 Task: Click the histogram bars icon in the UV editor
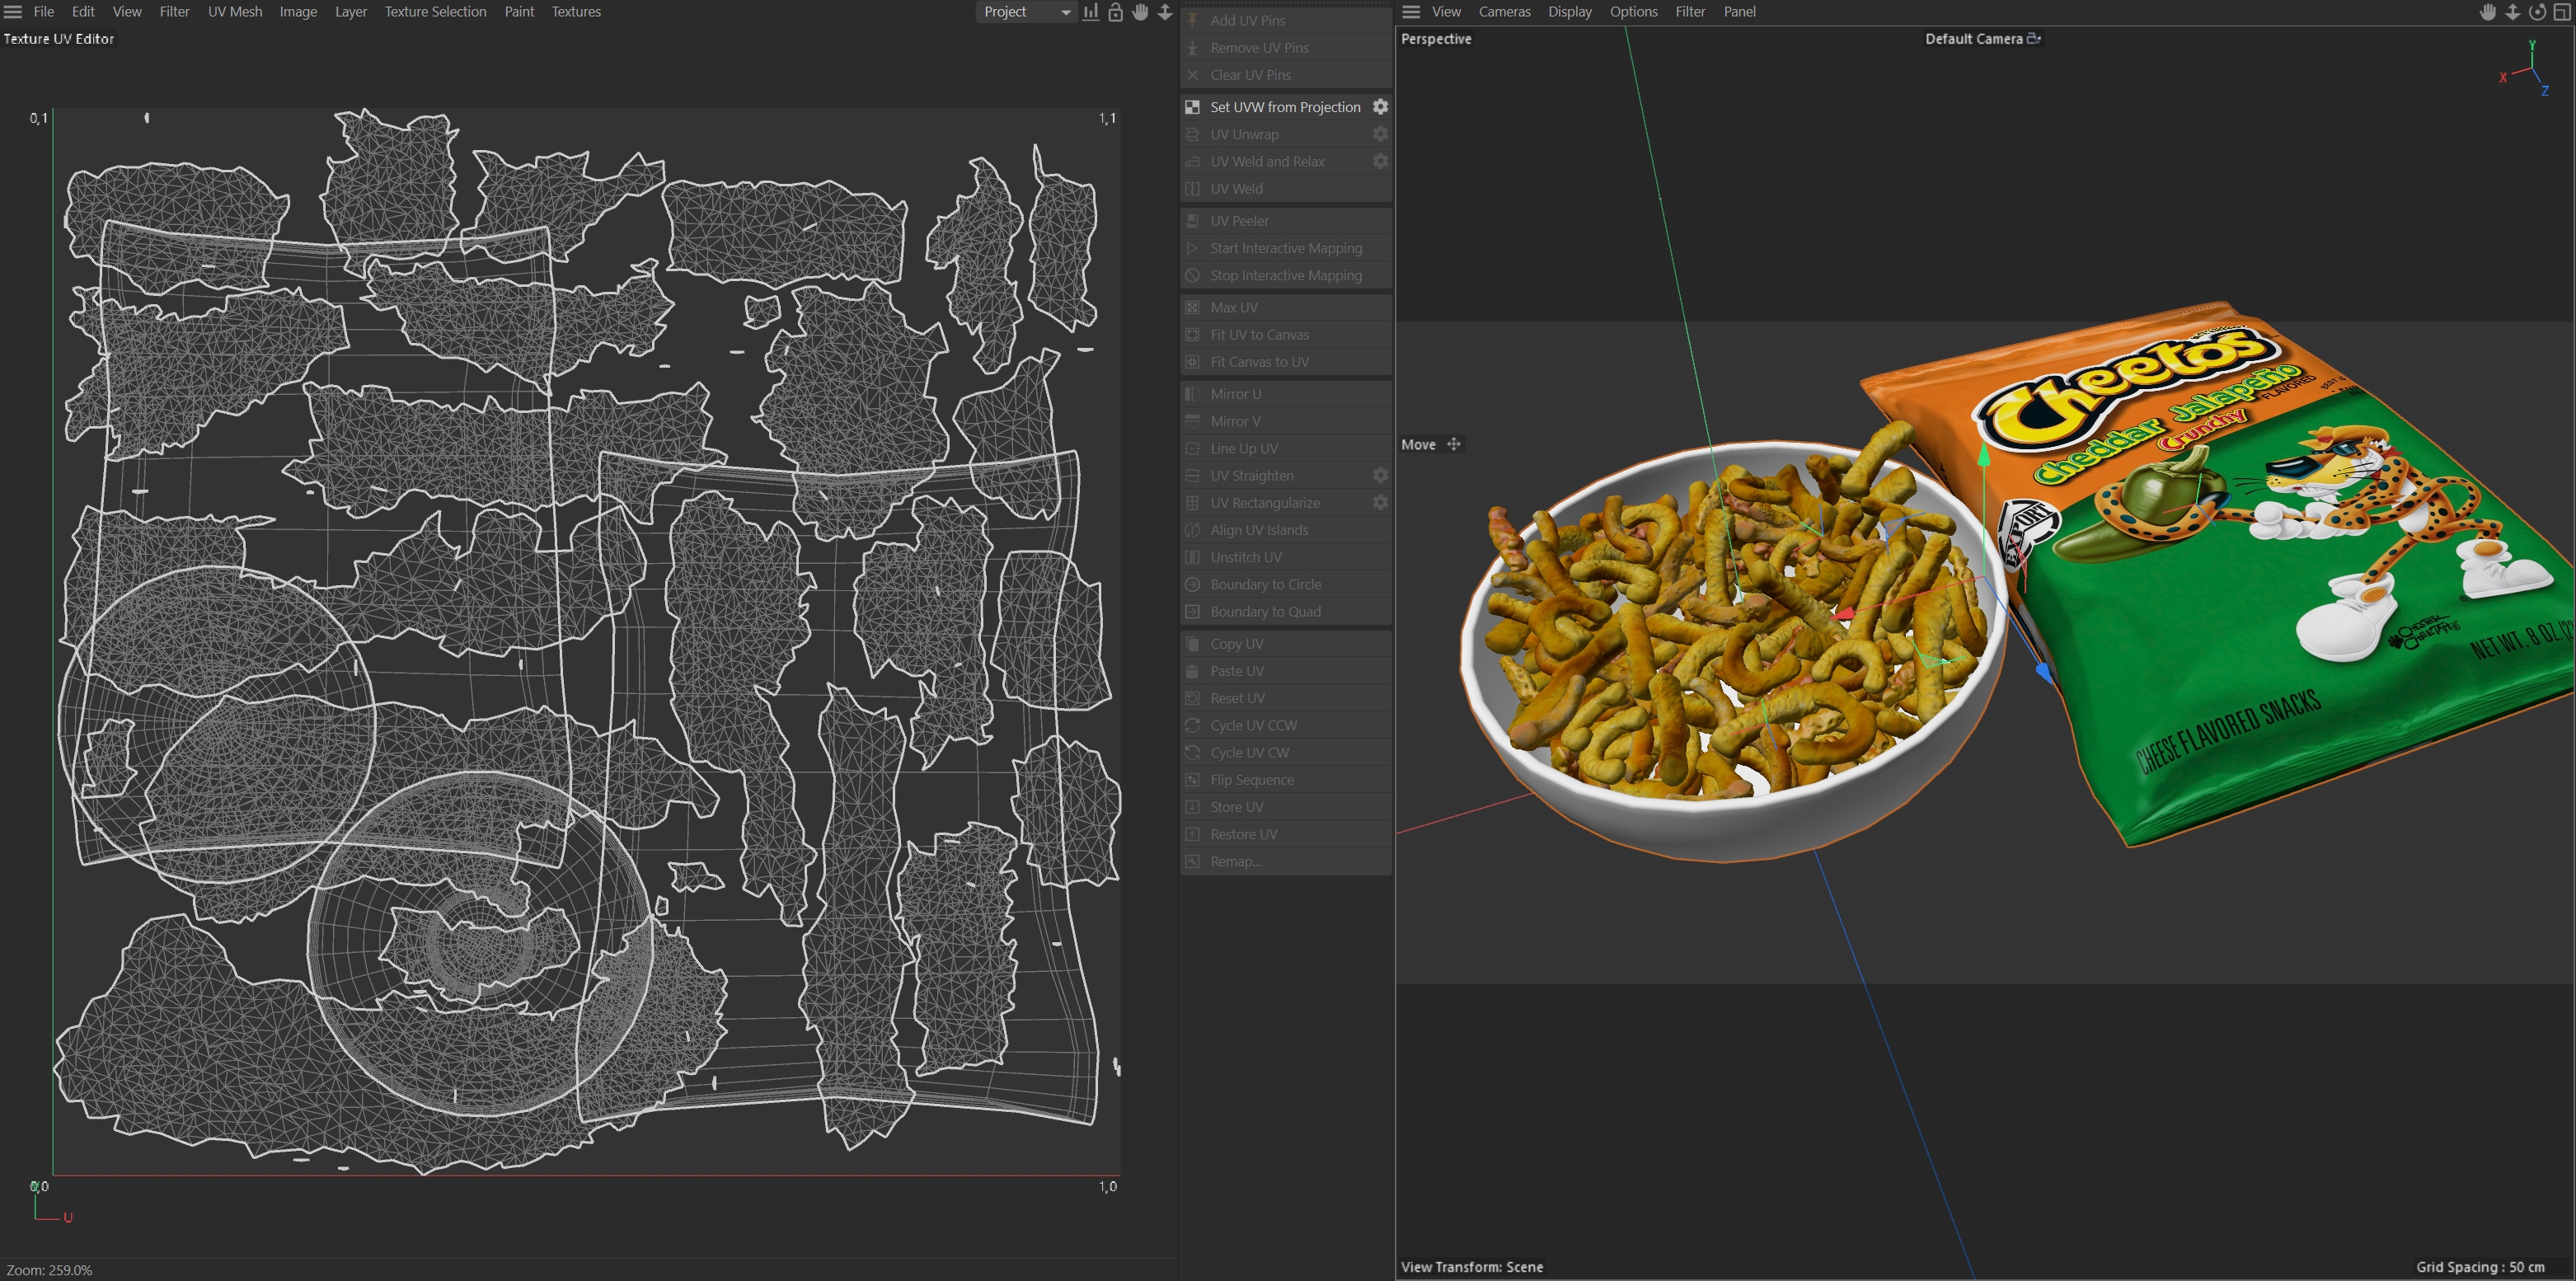click(x=1090, y=12)
